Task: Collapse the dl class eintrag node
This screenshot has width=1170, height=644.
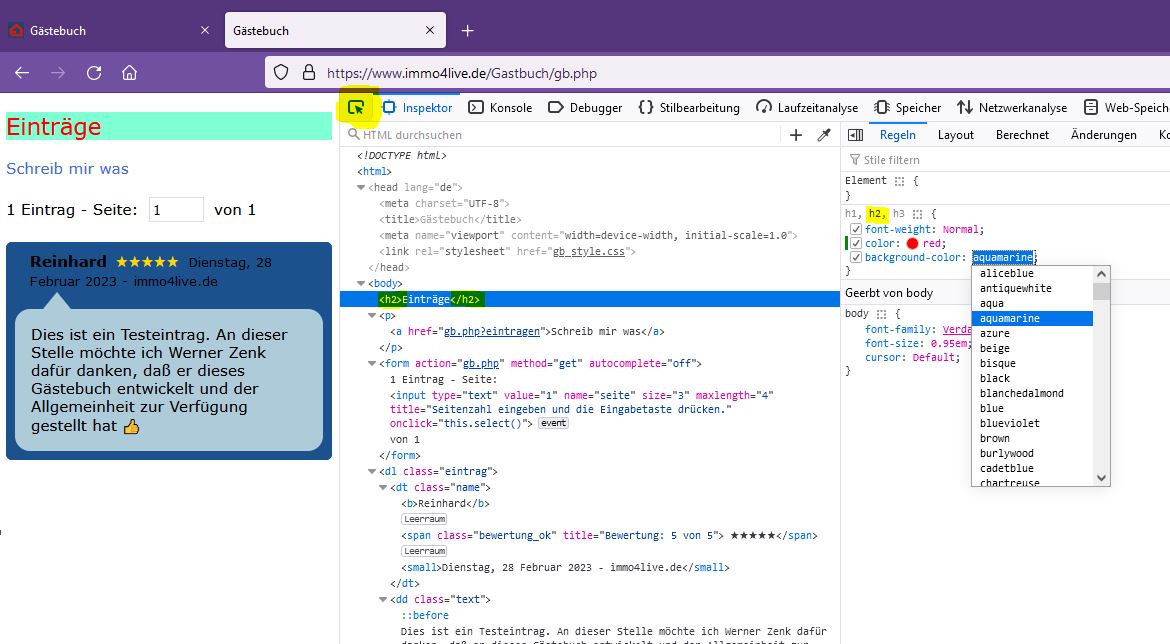Action: tap(372, 471)
